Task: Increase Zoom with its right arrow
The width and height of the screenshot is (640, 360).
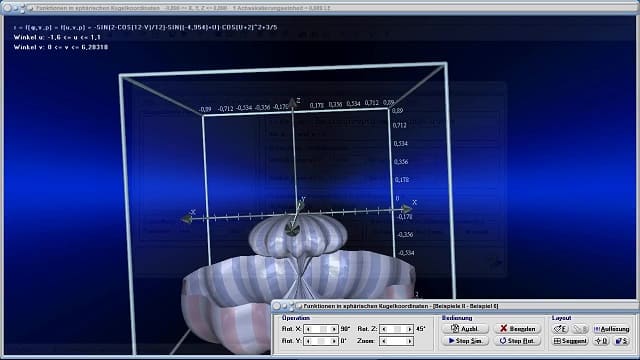Action: click(x=409, y=341)
